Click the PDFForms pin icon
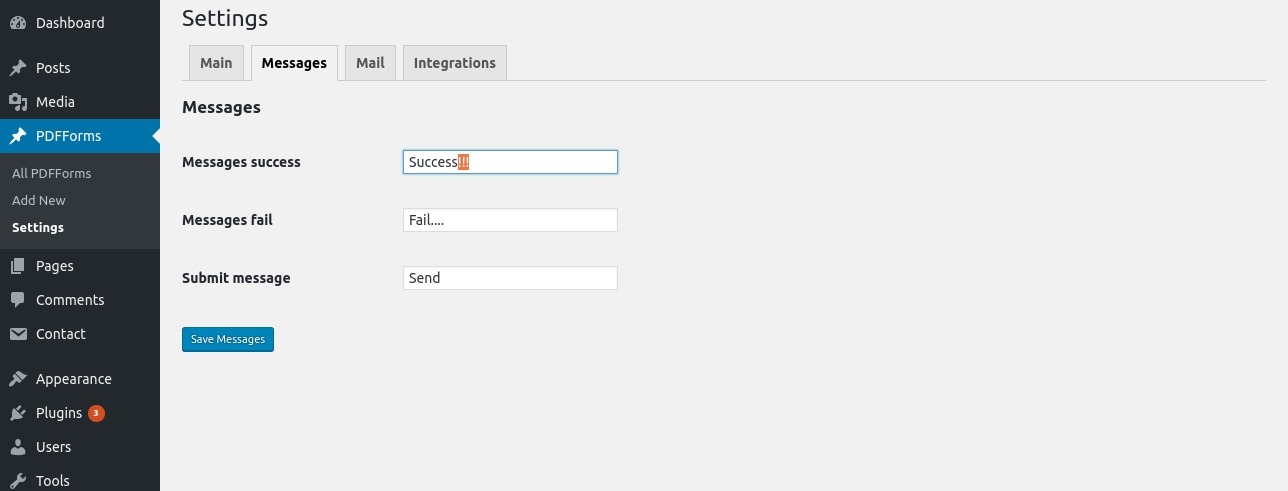 pos(18,136)
